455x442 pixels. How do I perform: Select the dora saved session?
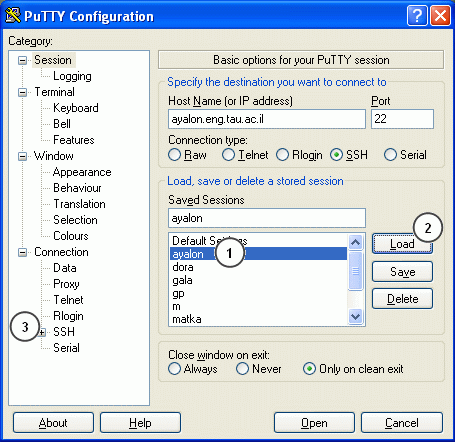258,267
